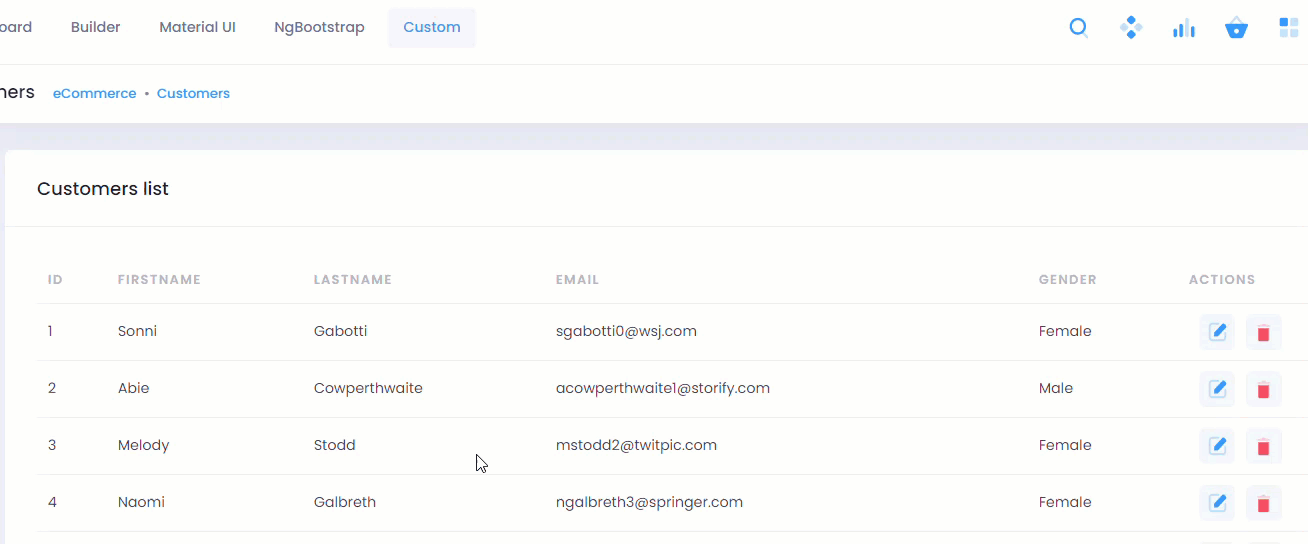
Task: Select ID cell 3
Action: [52, 445]
